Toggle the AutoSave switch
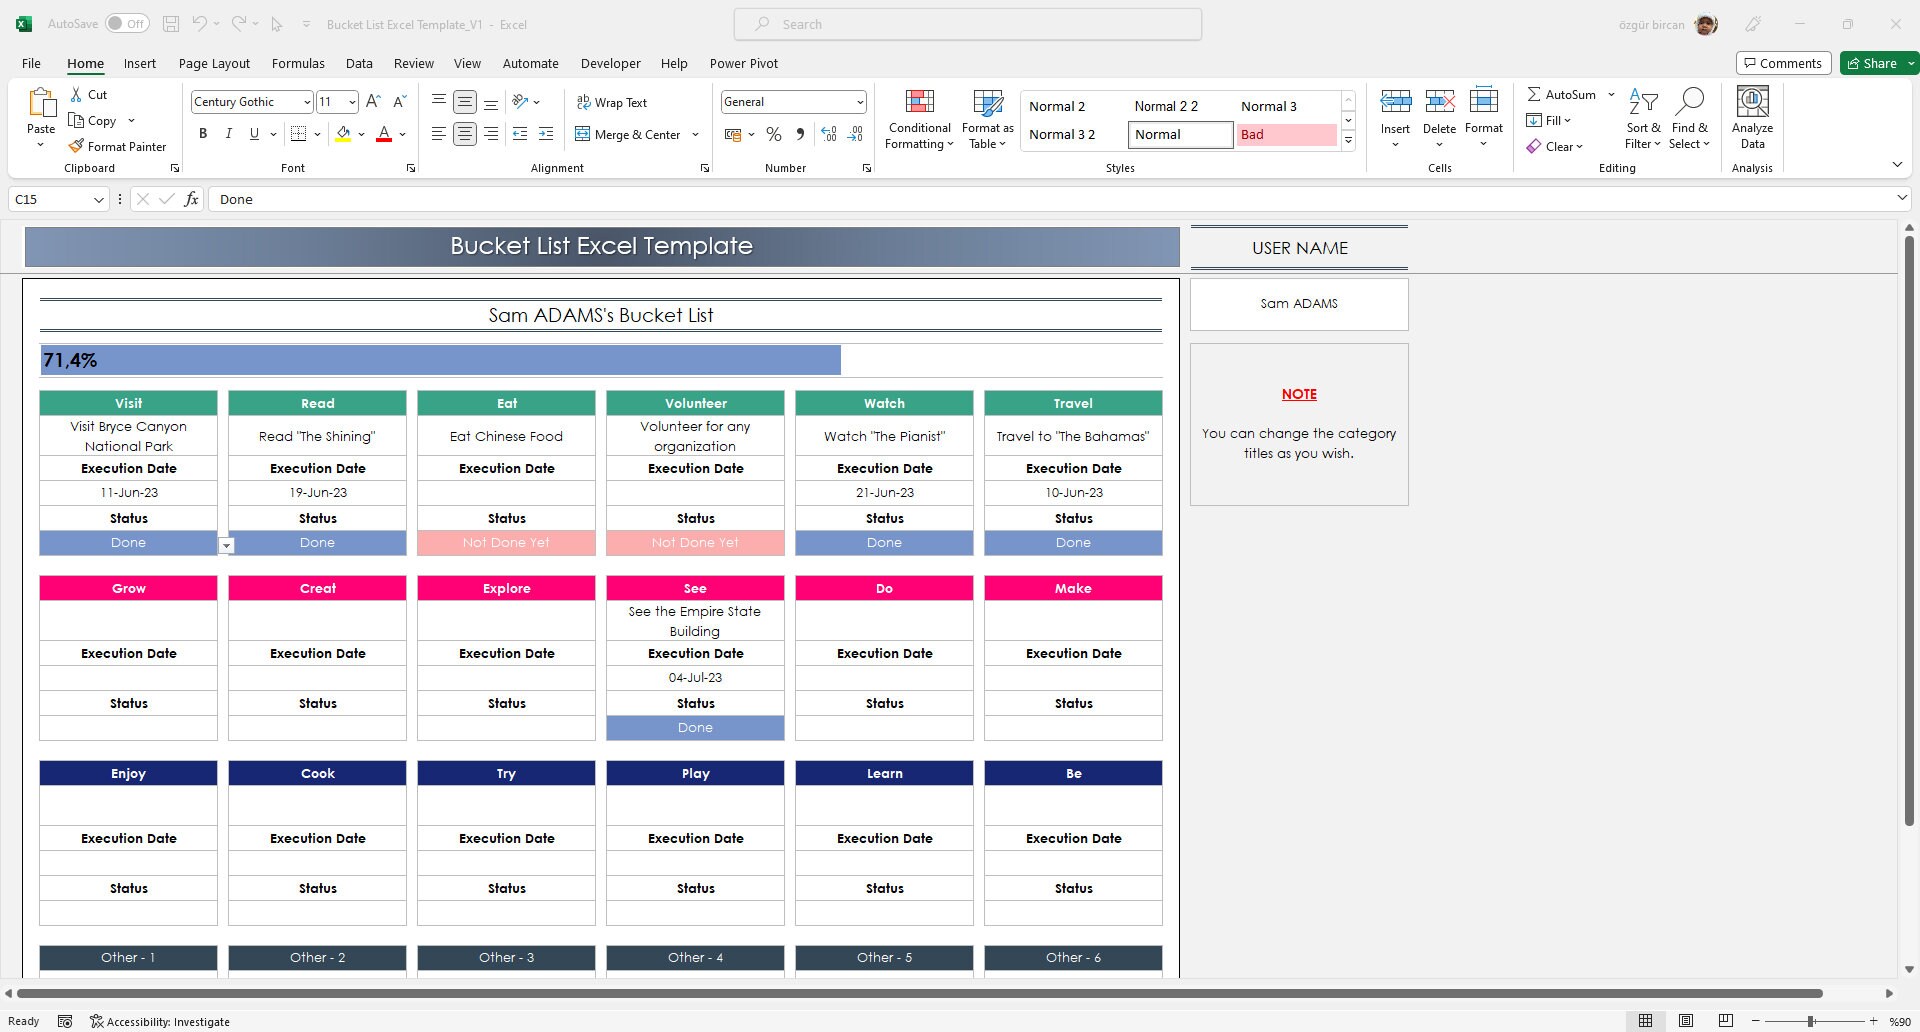Viewport: 1920px width, 1032px height. (126, 22)
